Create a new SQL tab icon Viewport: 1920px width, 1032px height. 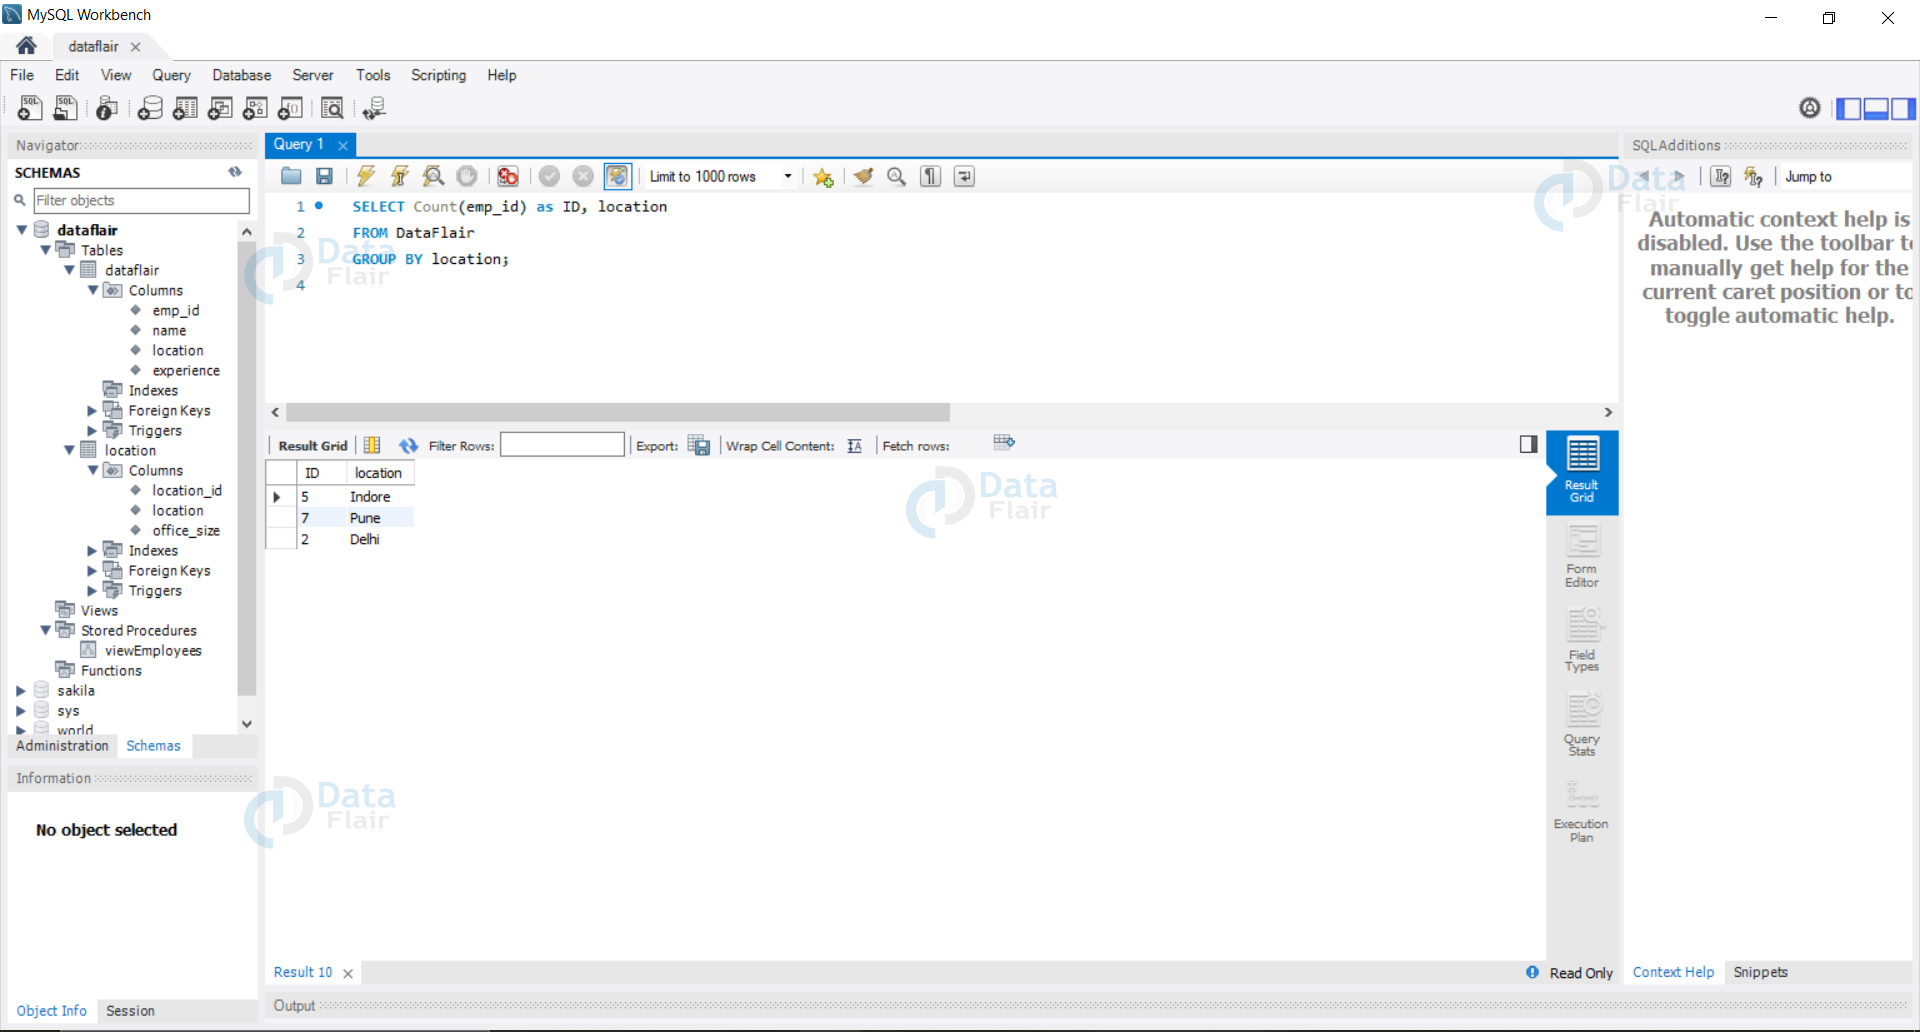[x=30, y=108]
